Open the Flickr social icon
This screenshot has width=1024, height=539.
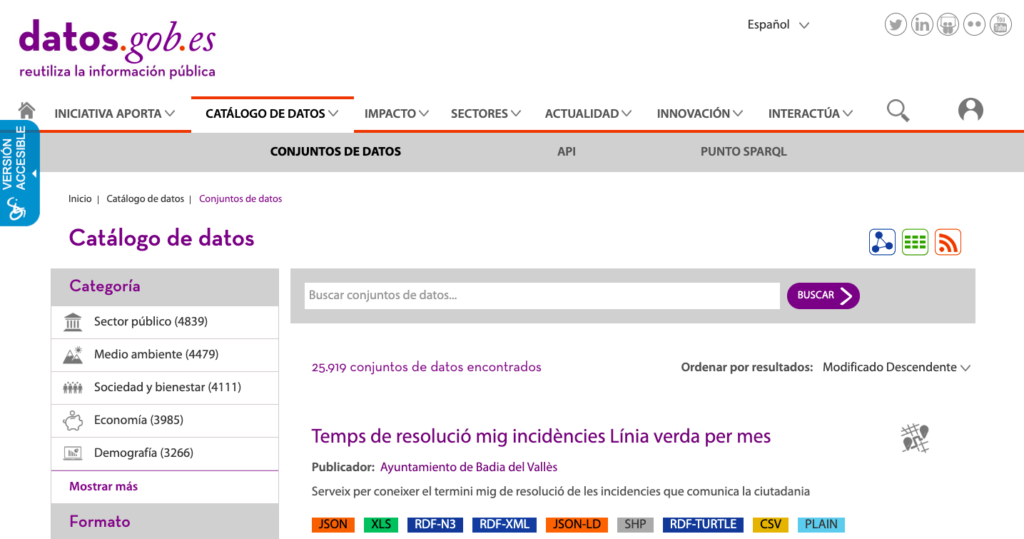click(x=974, y=25)
